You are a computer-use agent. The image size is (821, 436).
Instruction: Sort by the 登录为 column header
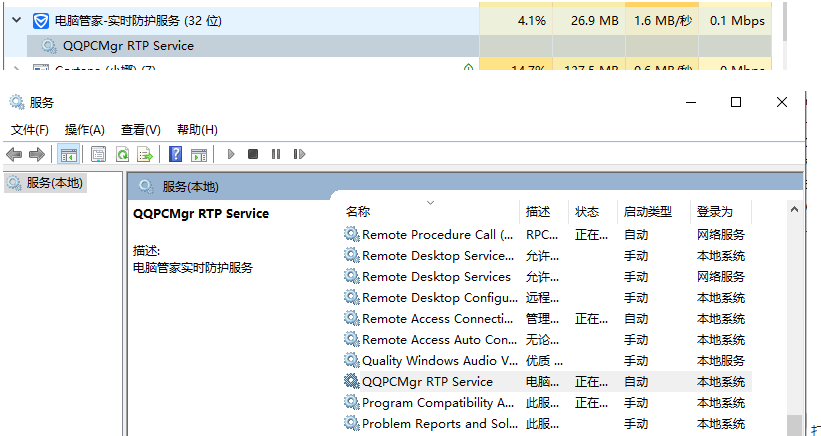pos(721,211)
